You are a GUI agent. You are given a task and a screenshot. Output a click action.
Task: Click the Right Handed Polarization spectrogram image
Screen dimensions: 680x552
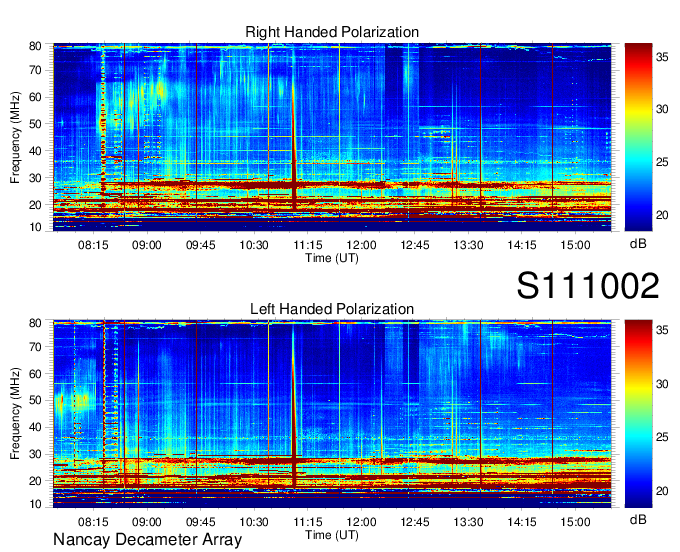(x=332, y=137)
